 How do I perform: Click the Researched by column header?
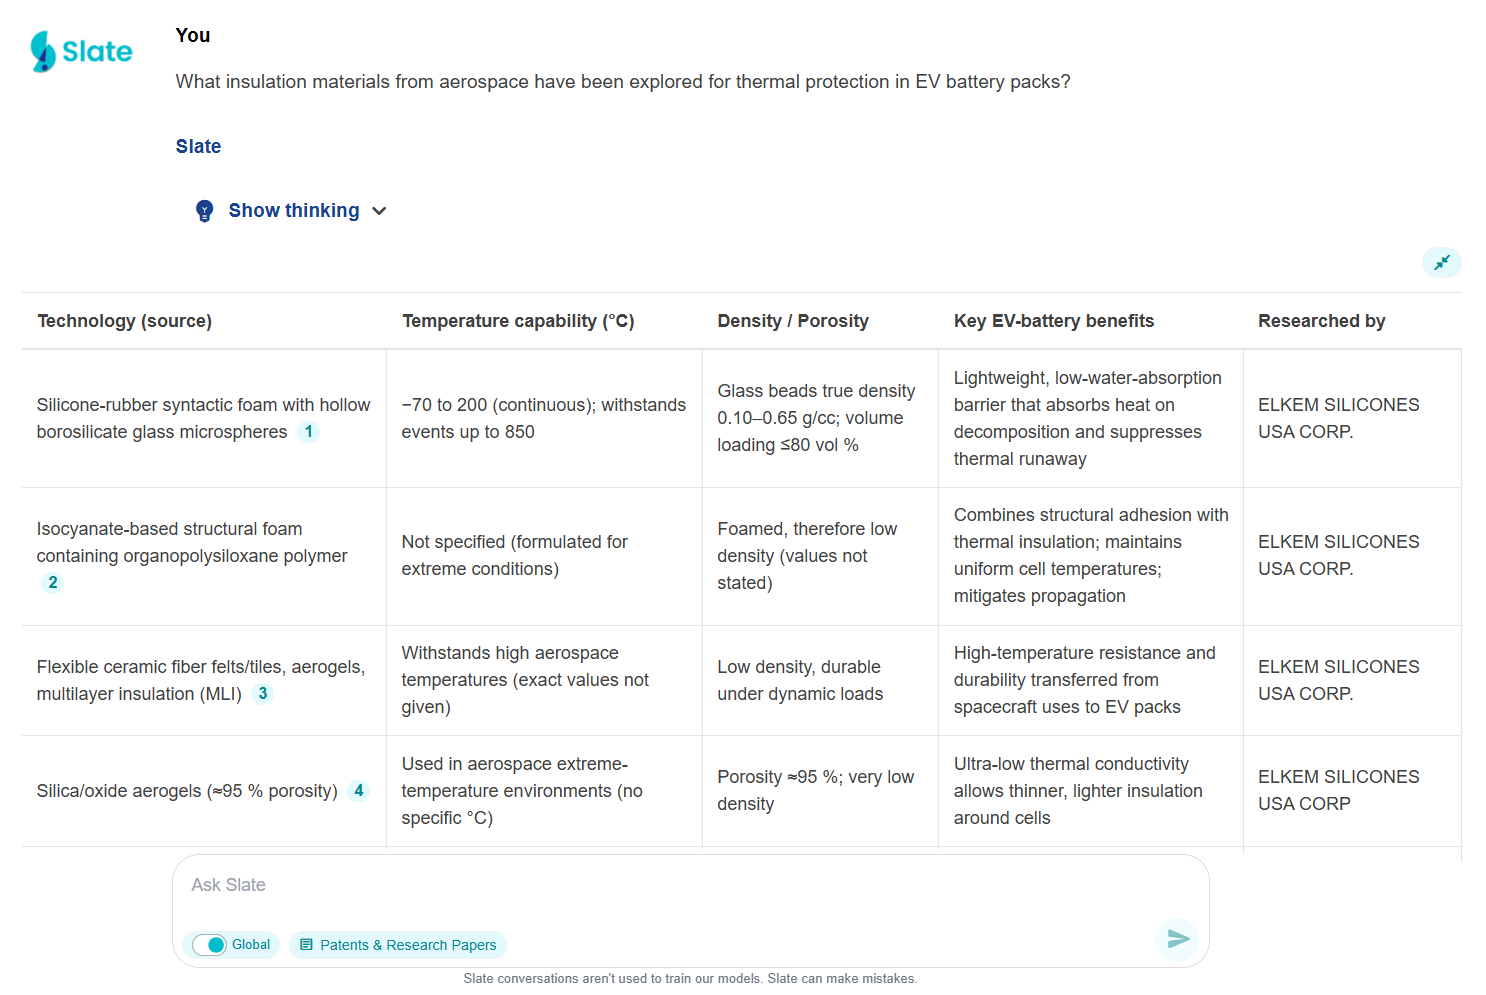point(1321,321)
